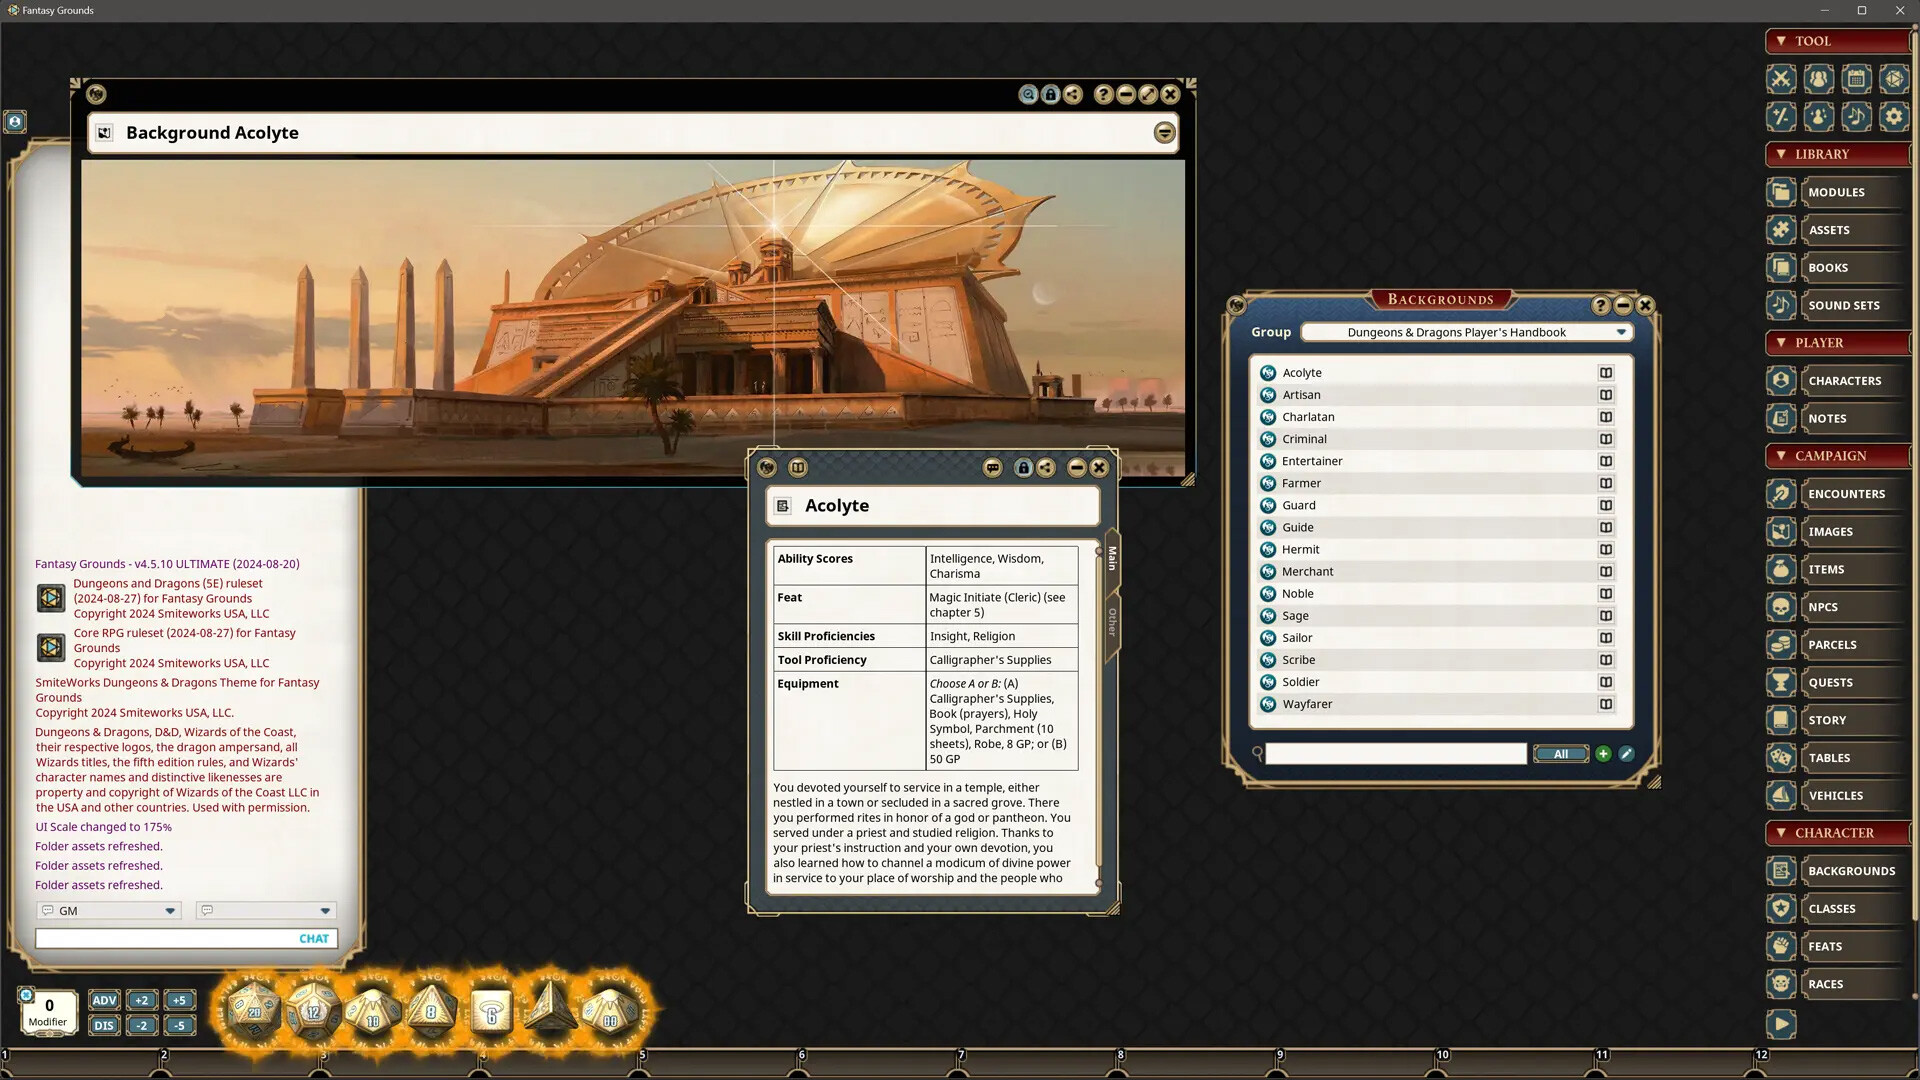1920x1080 pixels.
Task: Select the +/- Modifiers tool icon
Action: pos(1780,116)
